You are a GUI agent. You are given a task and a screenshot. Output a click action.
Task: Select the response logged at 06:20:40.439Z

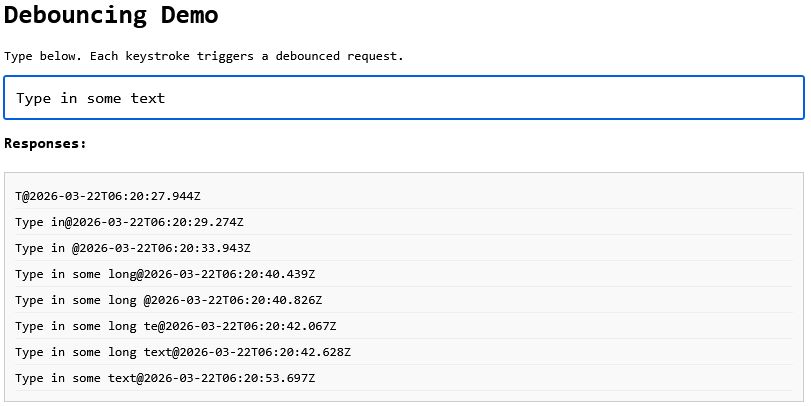[x=165, y=274]
